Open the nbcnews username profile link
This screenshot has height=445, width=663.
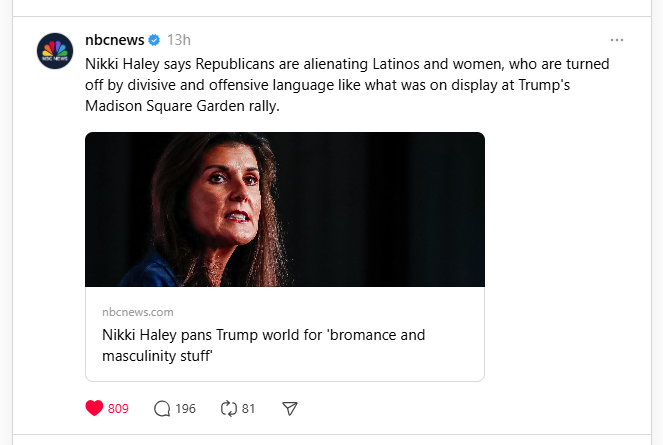[114, 40]
